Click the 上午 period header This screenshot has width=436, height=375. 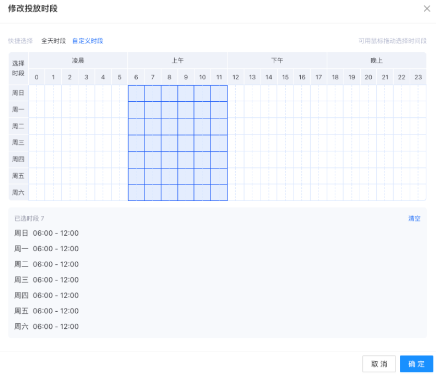pos(178,60)
